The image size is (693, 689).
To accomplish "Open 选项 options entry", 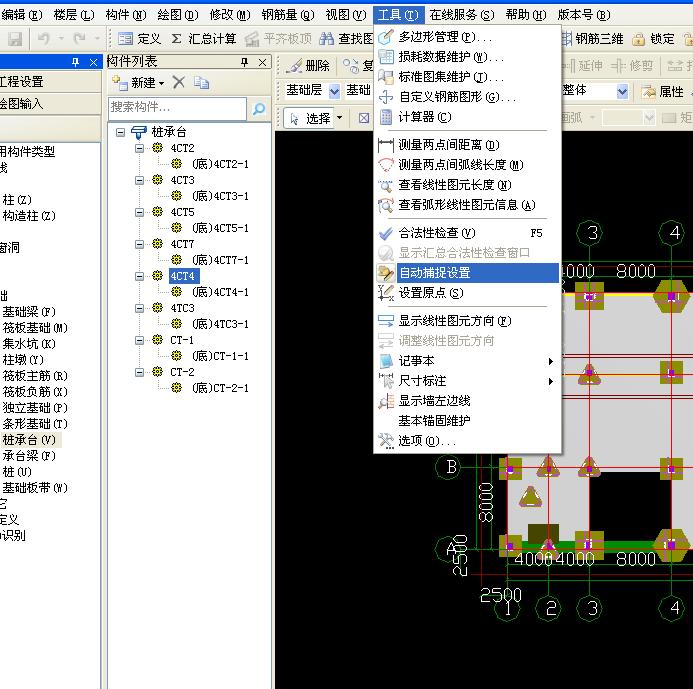I will (467, 441).
